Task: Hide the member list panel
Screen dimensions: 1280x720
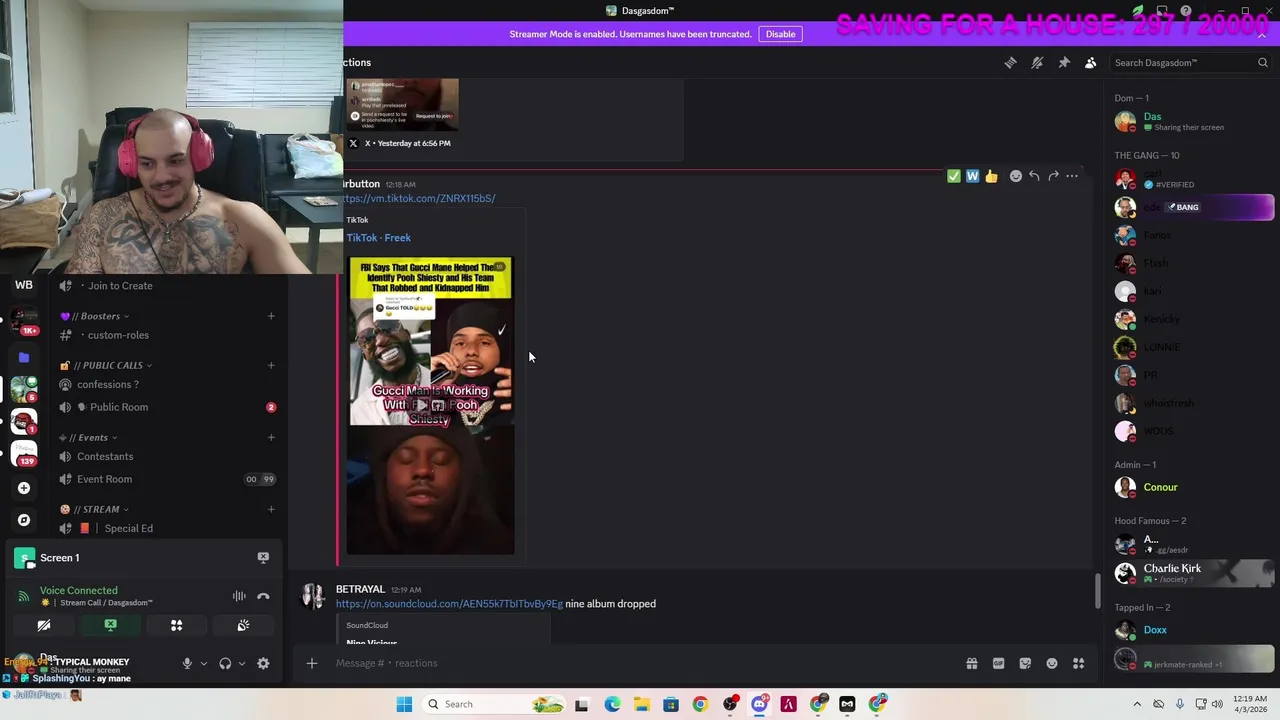Action: coord(1091,62)
